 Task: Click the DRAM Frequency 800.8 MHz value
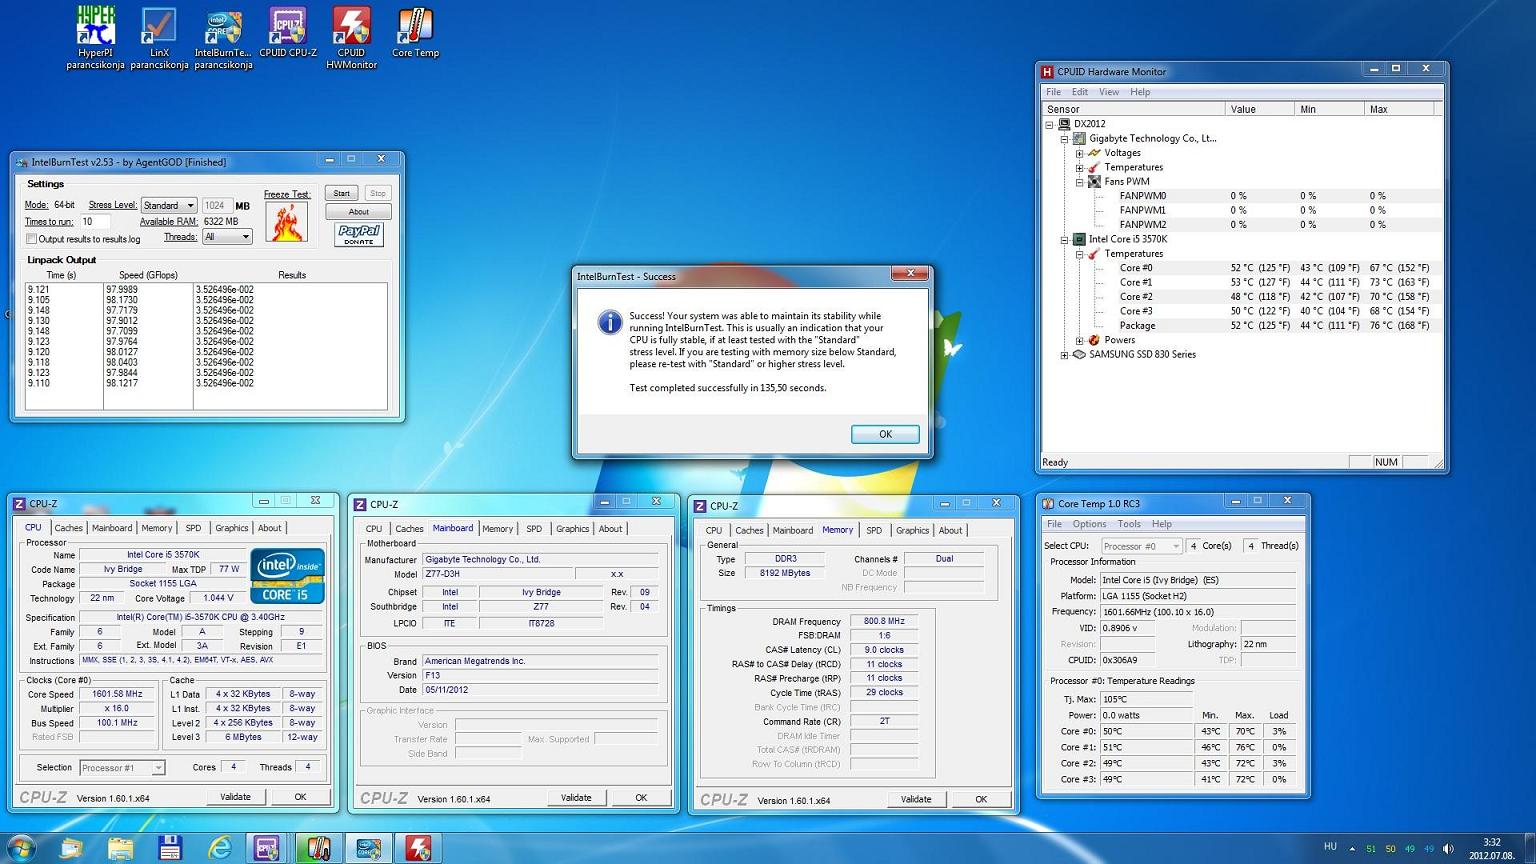tap(884, 621)
